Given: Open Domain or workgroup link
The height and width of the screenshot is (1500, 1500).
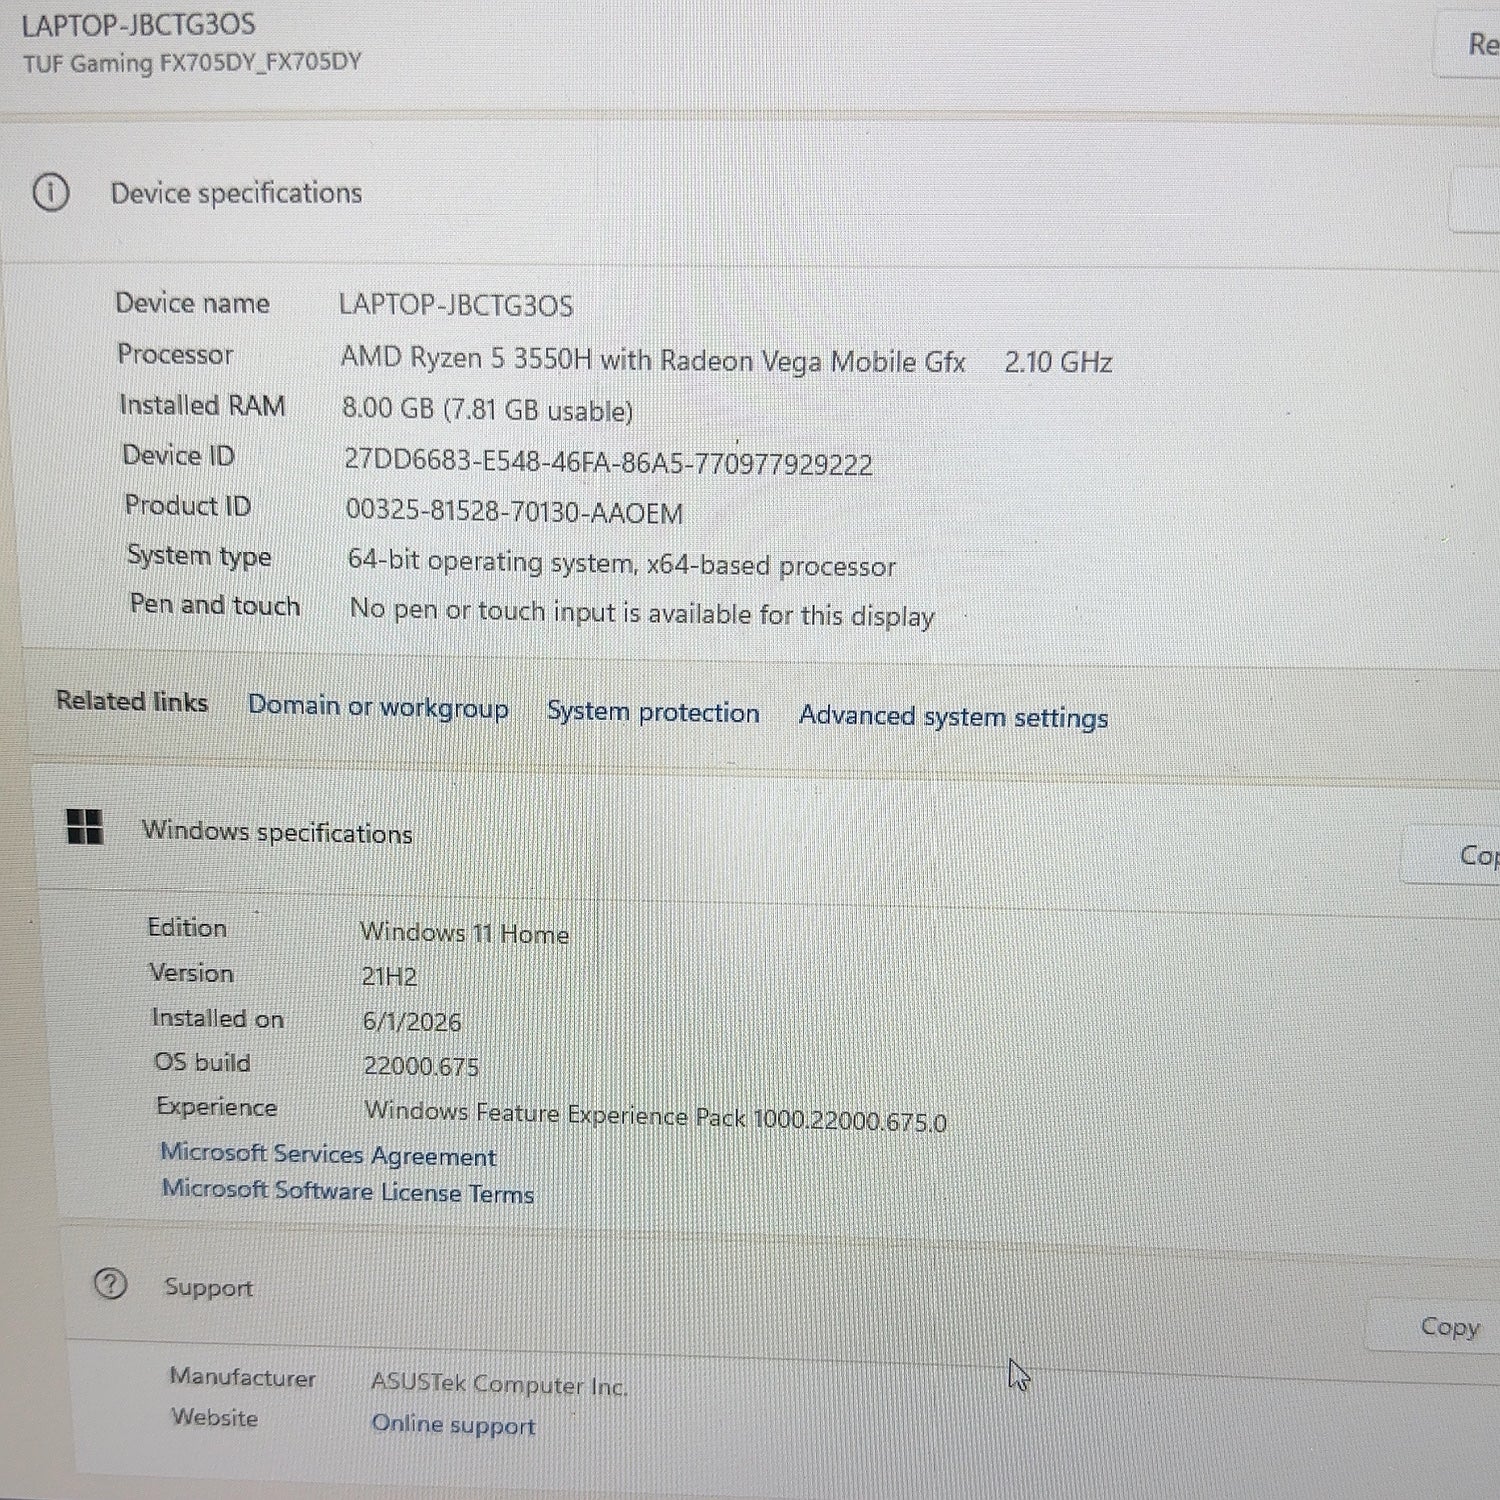Looking at the screenshot, I should click(x=378, y=706).
